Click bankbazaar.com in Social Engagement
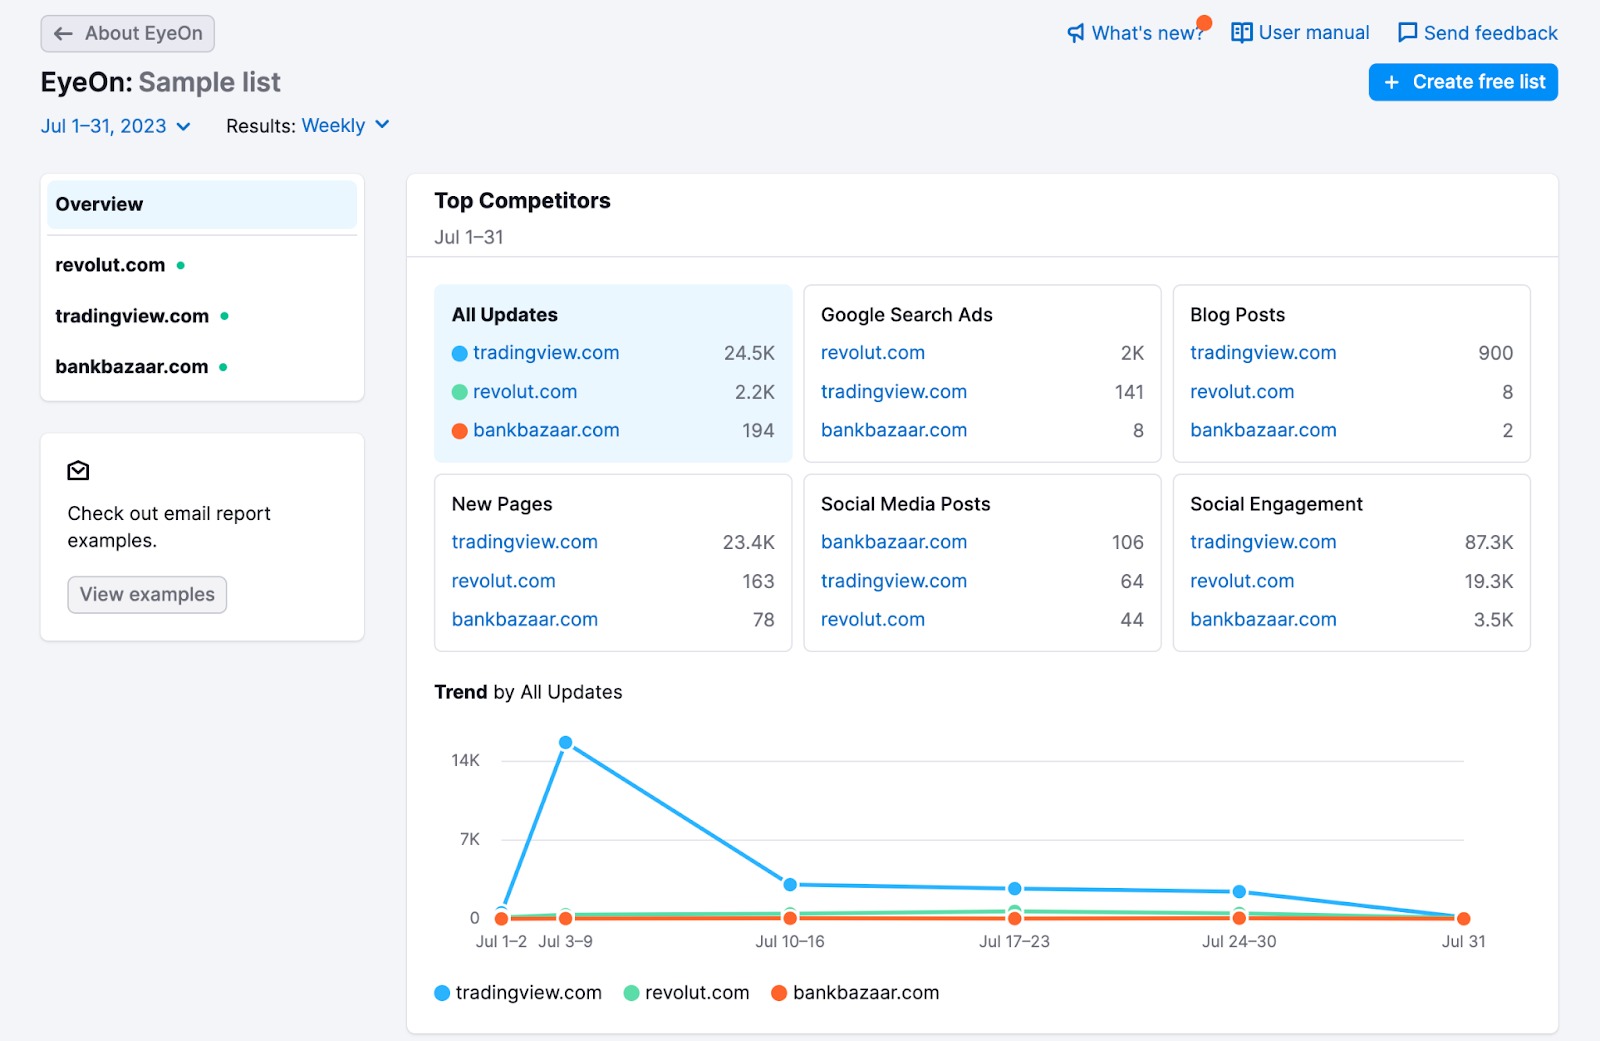This screenshot has width=1600, height=1041. 1263,620
